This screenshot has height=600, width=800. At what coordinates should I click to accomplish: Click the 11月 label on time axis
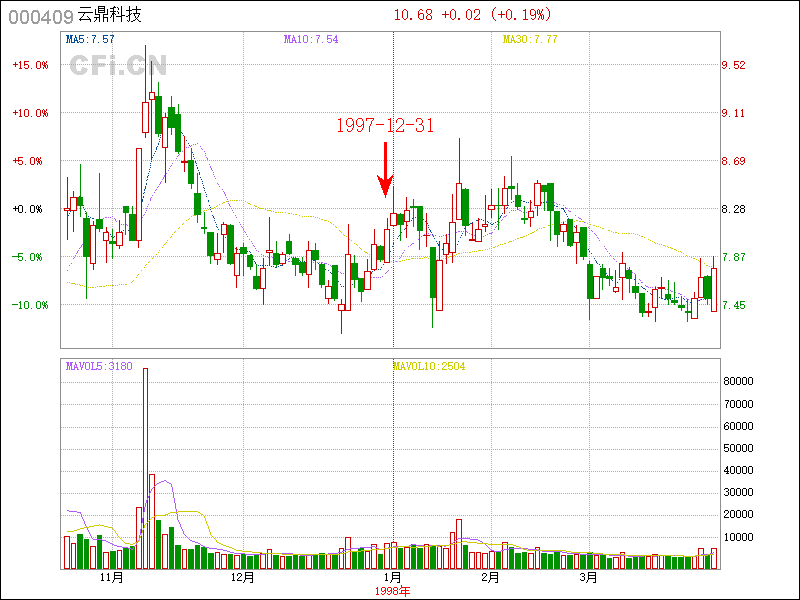coord(112,578)
